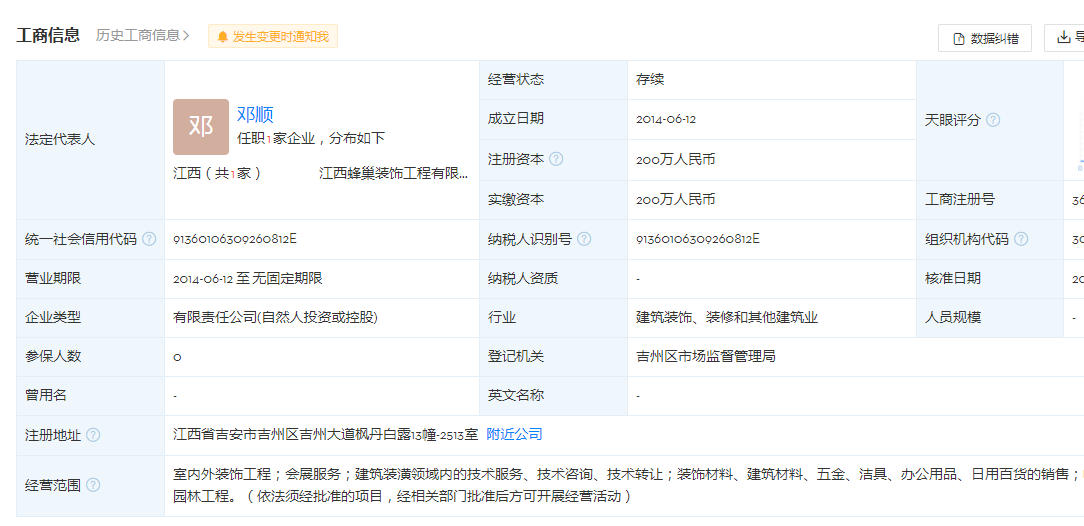Click the 邓 avatar thumbnail
This screenshot has height=526, width=1084.
pyautogui.click(x=200, y=126)
